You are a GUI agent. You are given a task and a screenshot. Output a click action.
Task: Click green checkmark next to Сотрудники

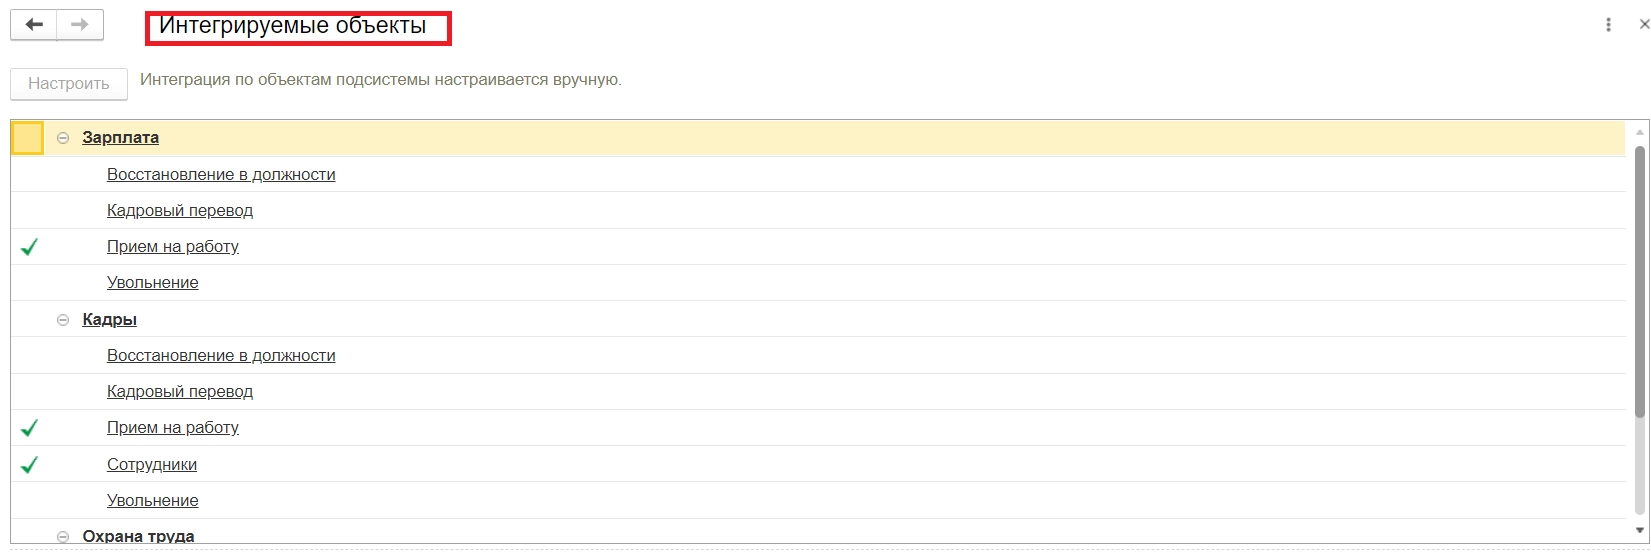[29, 465]
